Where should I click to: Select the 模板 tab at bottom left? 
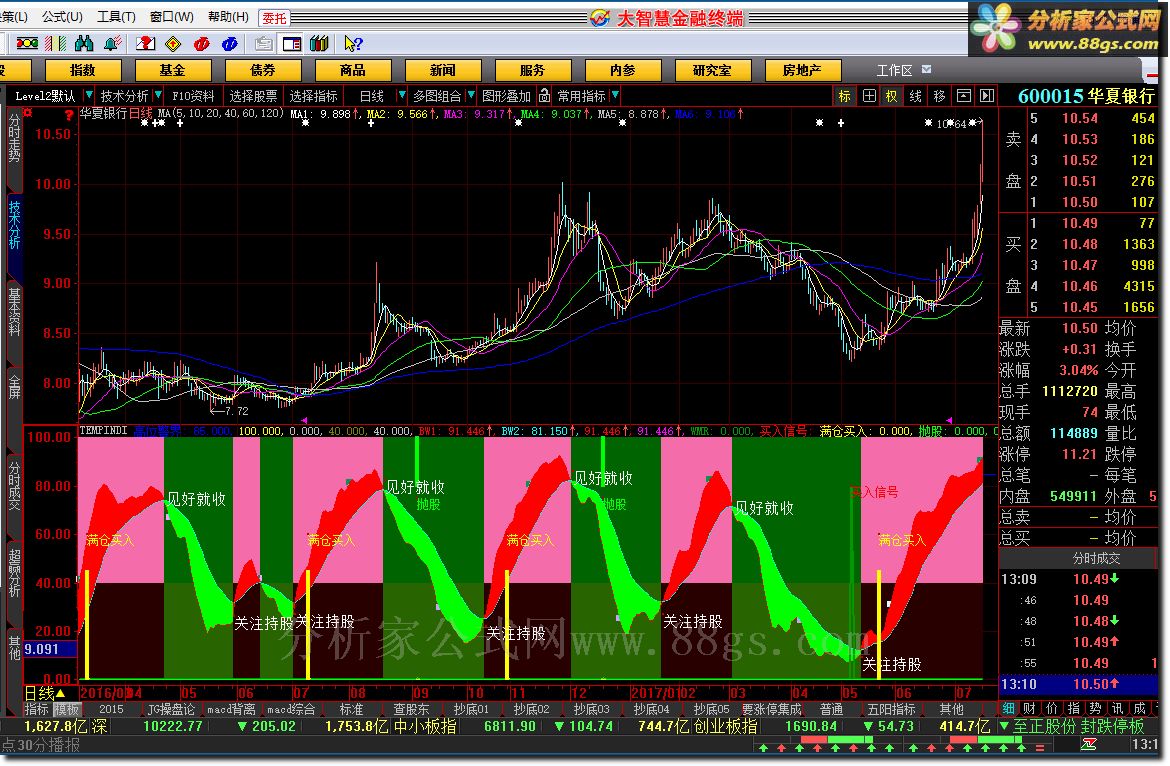click(66, 709)
